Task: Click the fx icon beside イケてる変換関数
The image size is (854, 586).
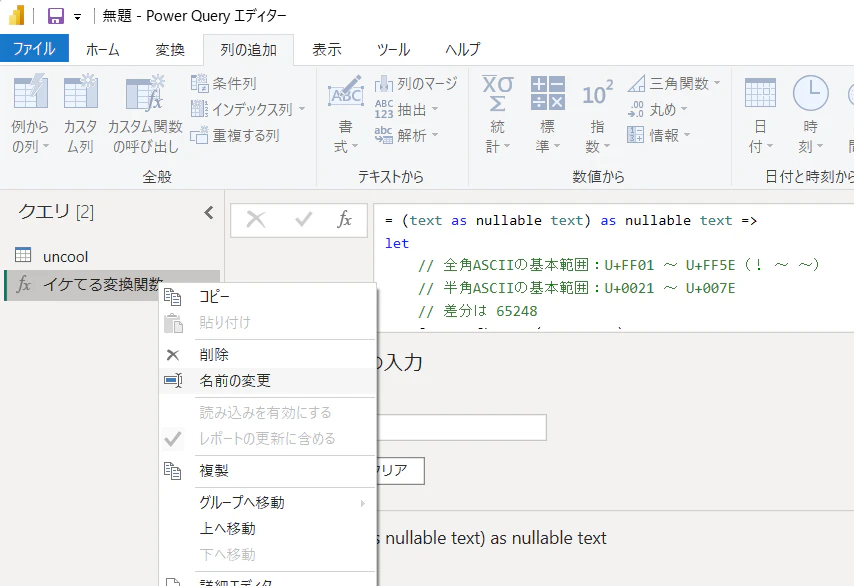Action: click(23, 284)
